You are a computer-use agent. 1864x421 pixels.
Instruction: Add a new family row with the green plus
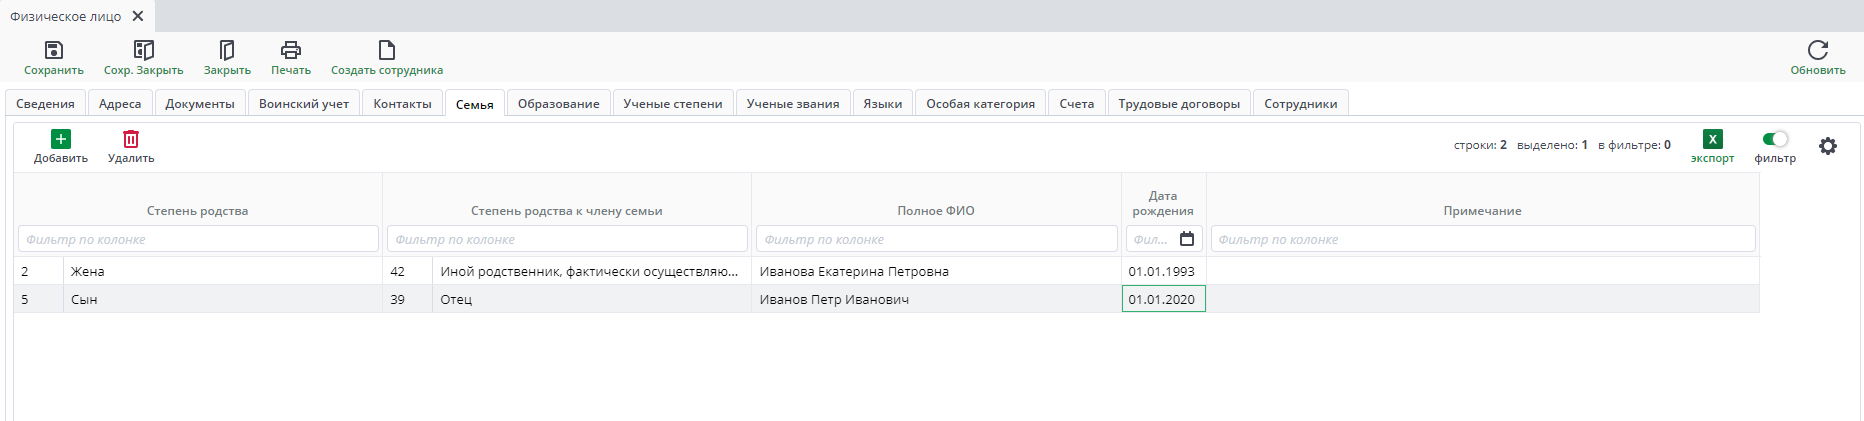(x=61, y=139)
